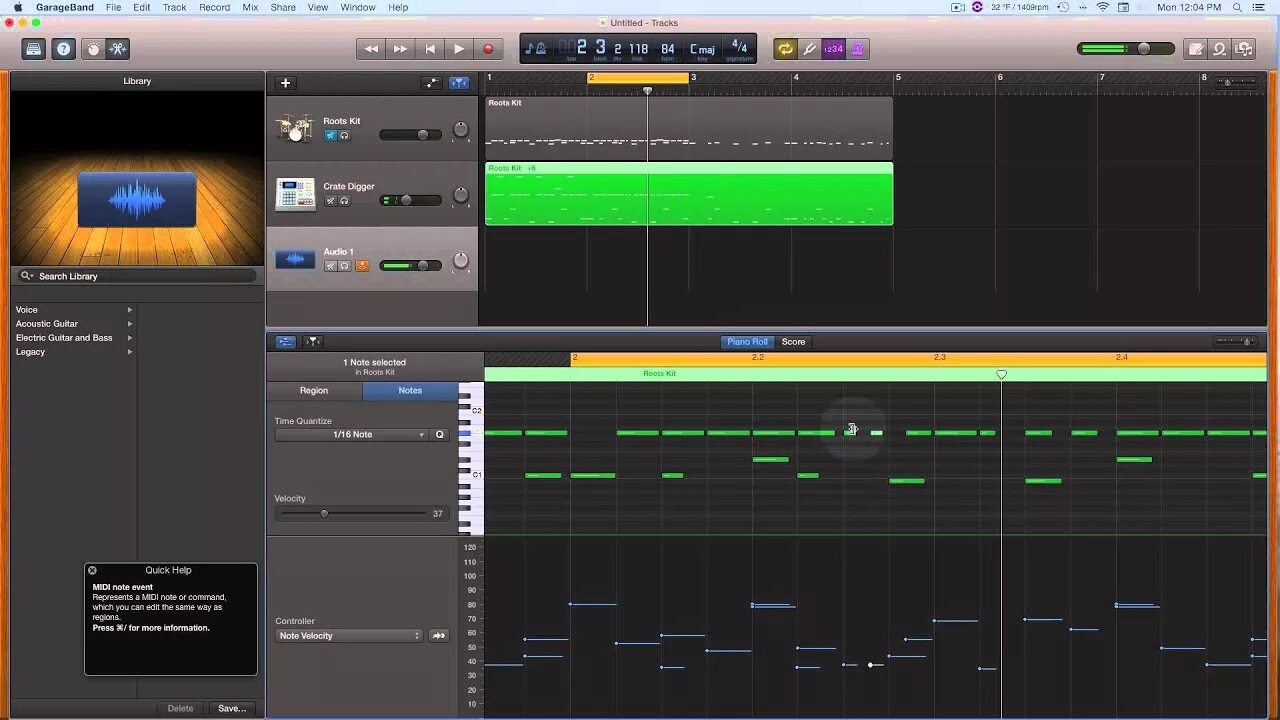Open the Note Velocity controller dropdown
1280x720 pixels.
(x=349, y=636)
